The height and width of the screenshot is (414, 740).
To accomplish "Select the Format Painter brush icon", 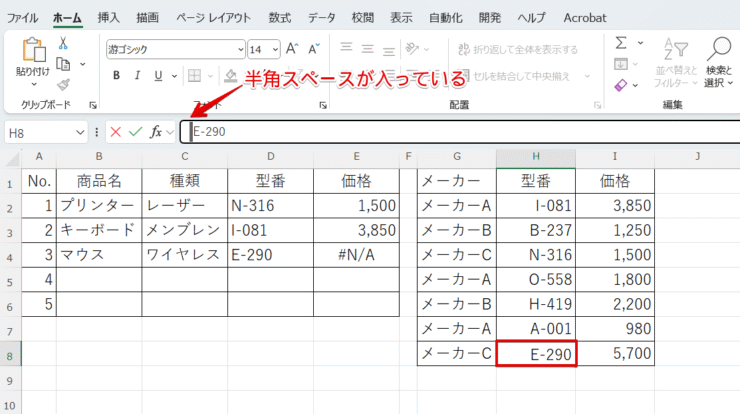I will click(63, 85).
